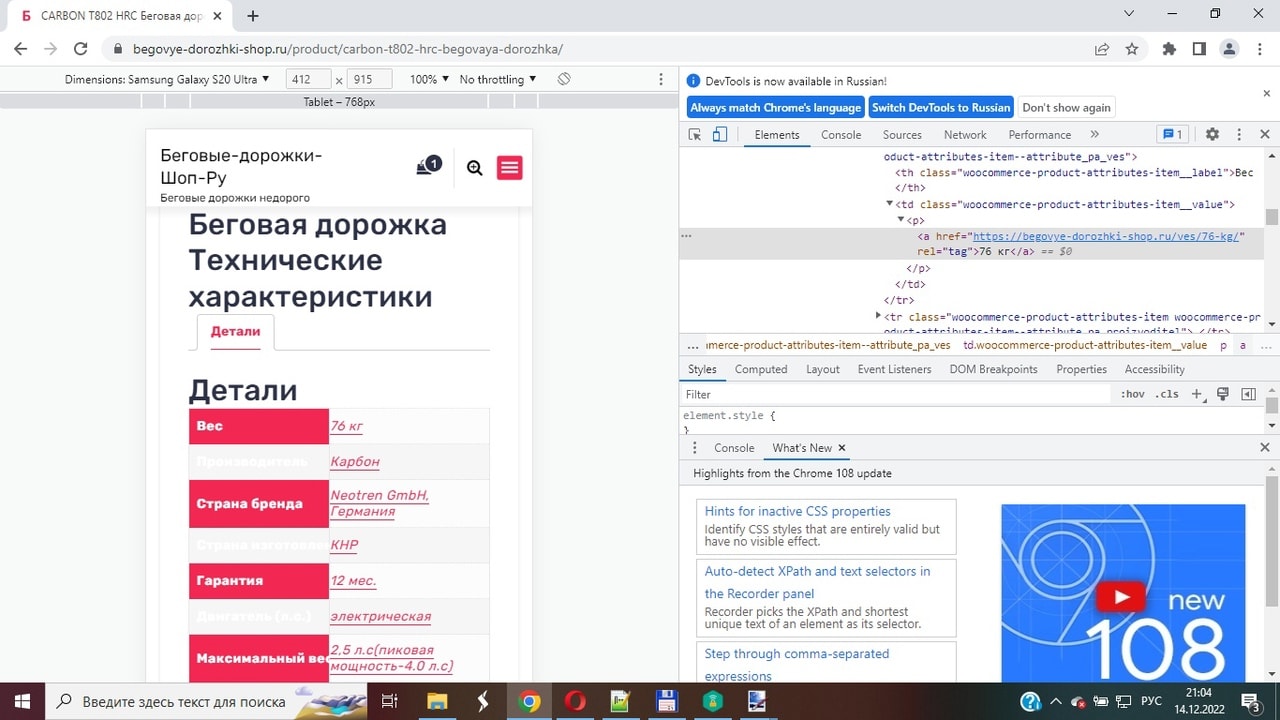Dismiss the DevTools language infobar
This screenshot has width=1280, height=720.
point(1266,93)
